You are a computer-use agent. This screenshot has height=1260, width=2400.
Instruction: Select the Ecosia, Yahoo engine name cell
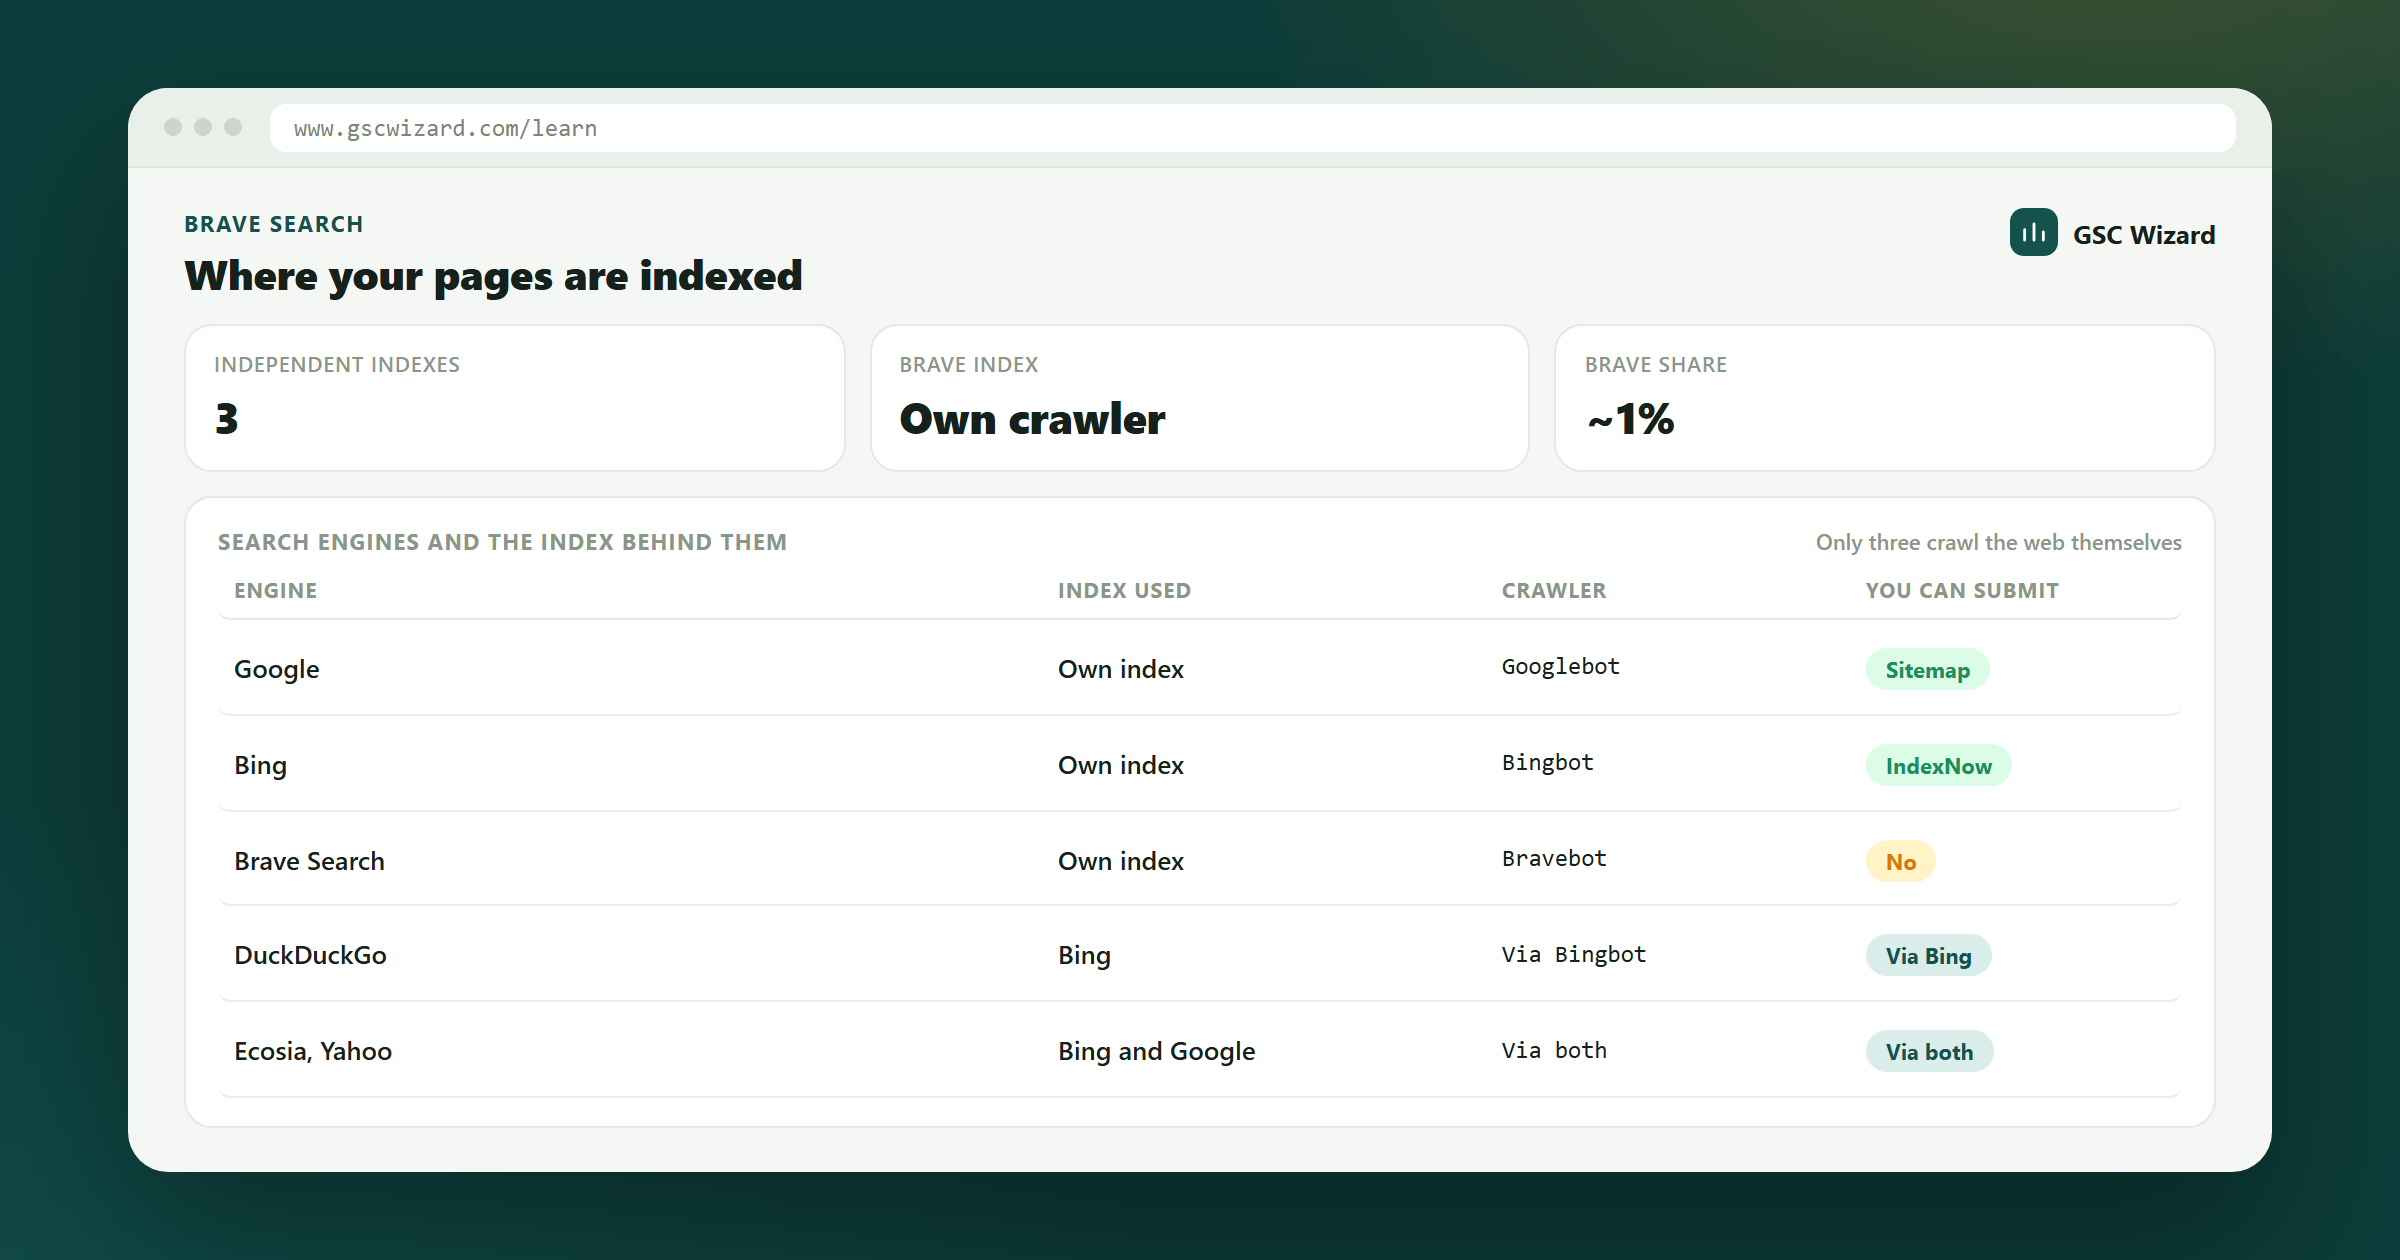pos(313,1051)
